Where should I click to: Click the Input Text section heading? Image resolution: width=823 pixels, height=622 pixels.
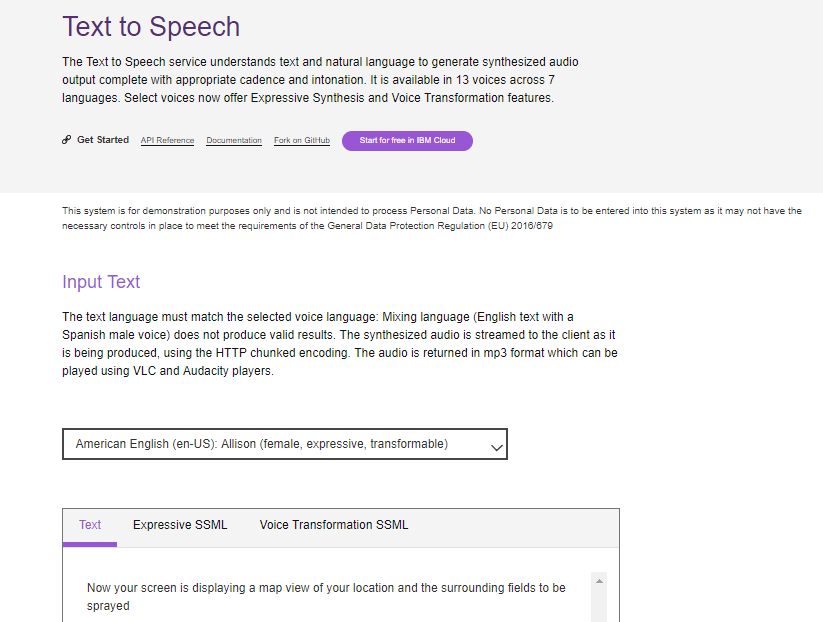101,282
